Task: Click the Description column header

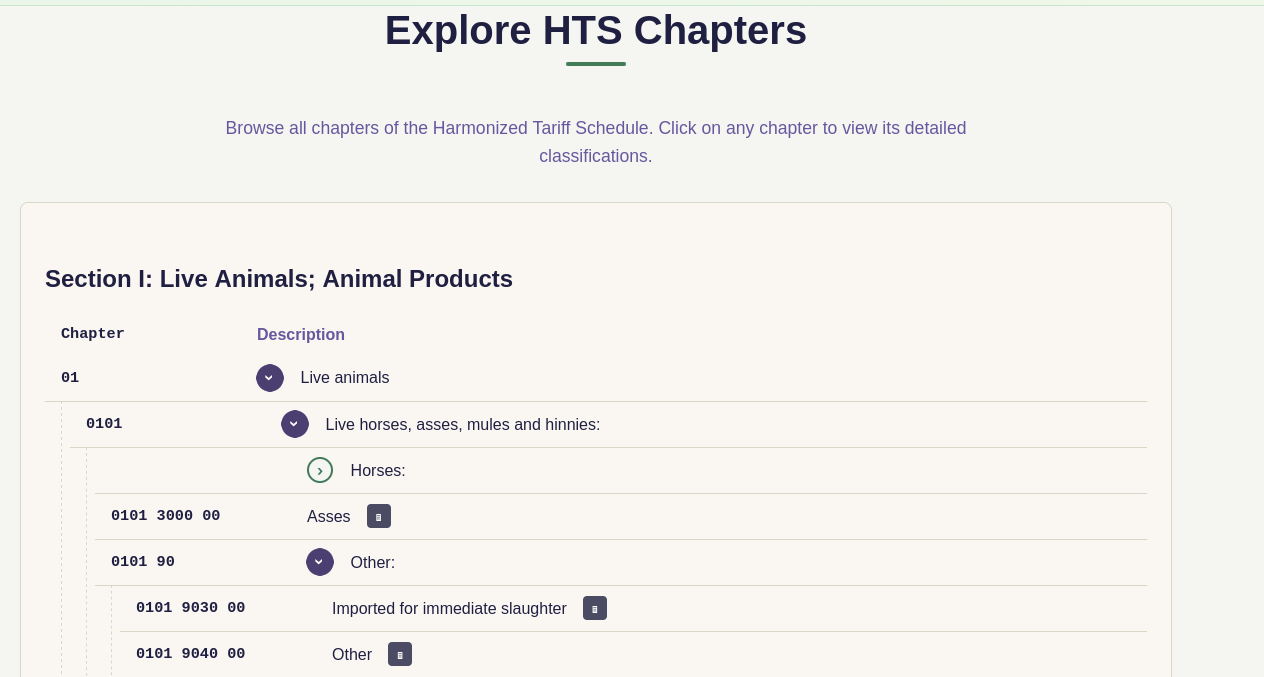Action: pyautogui.click(x=301, y=334)
